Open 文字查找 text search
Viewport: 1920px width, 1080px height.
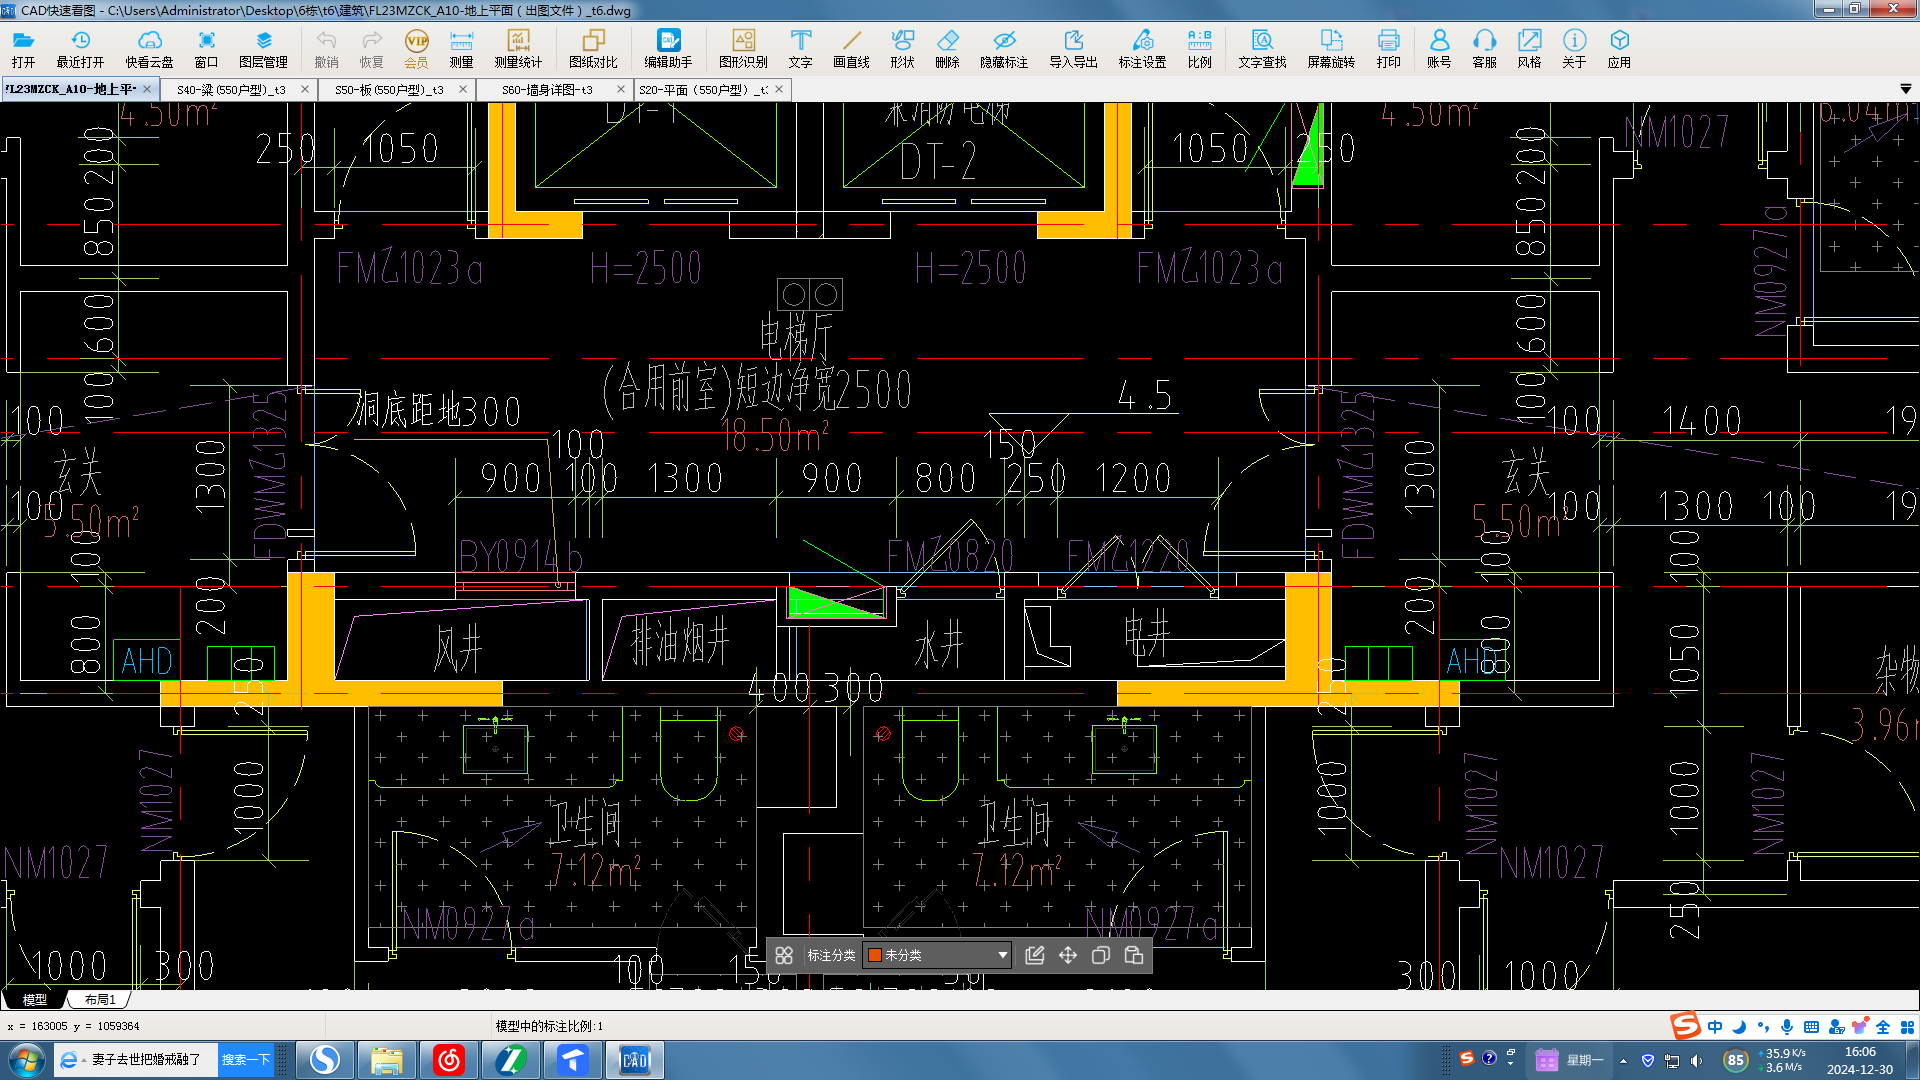[x=1262, y=48]
